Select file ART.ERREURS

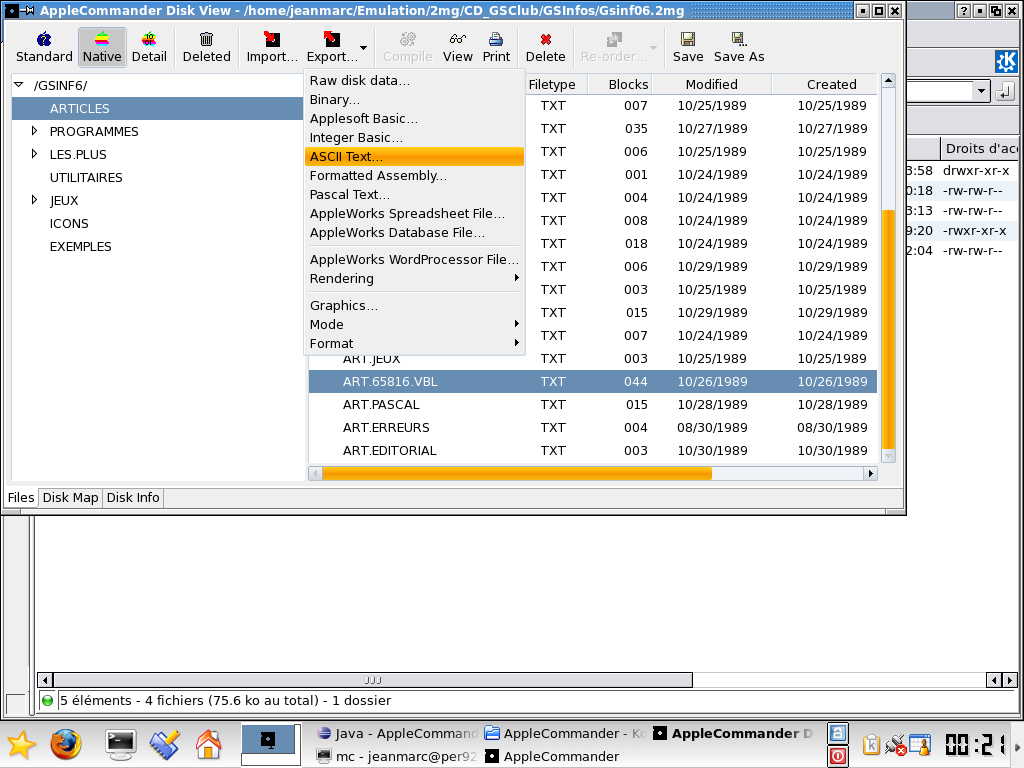386,427
